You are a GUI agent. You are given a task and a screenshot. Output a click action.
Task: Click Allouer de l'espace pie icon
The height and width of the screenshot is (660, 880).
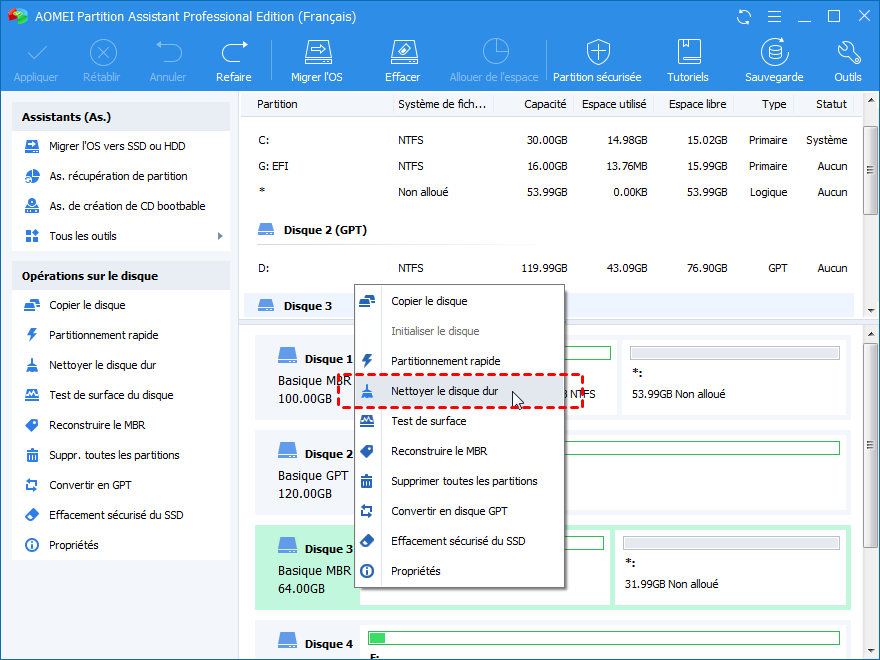[x=495, y=52]
